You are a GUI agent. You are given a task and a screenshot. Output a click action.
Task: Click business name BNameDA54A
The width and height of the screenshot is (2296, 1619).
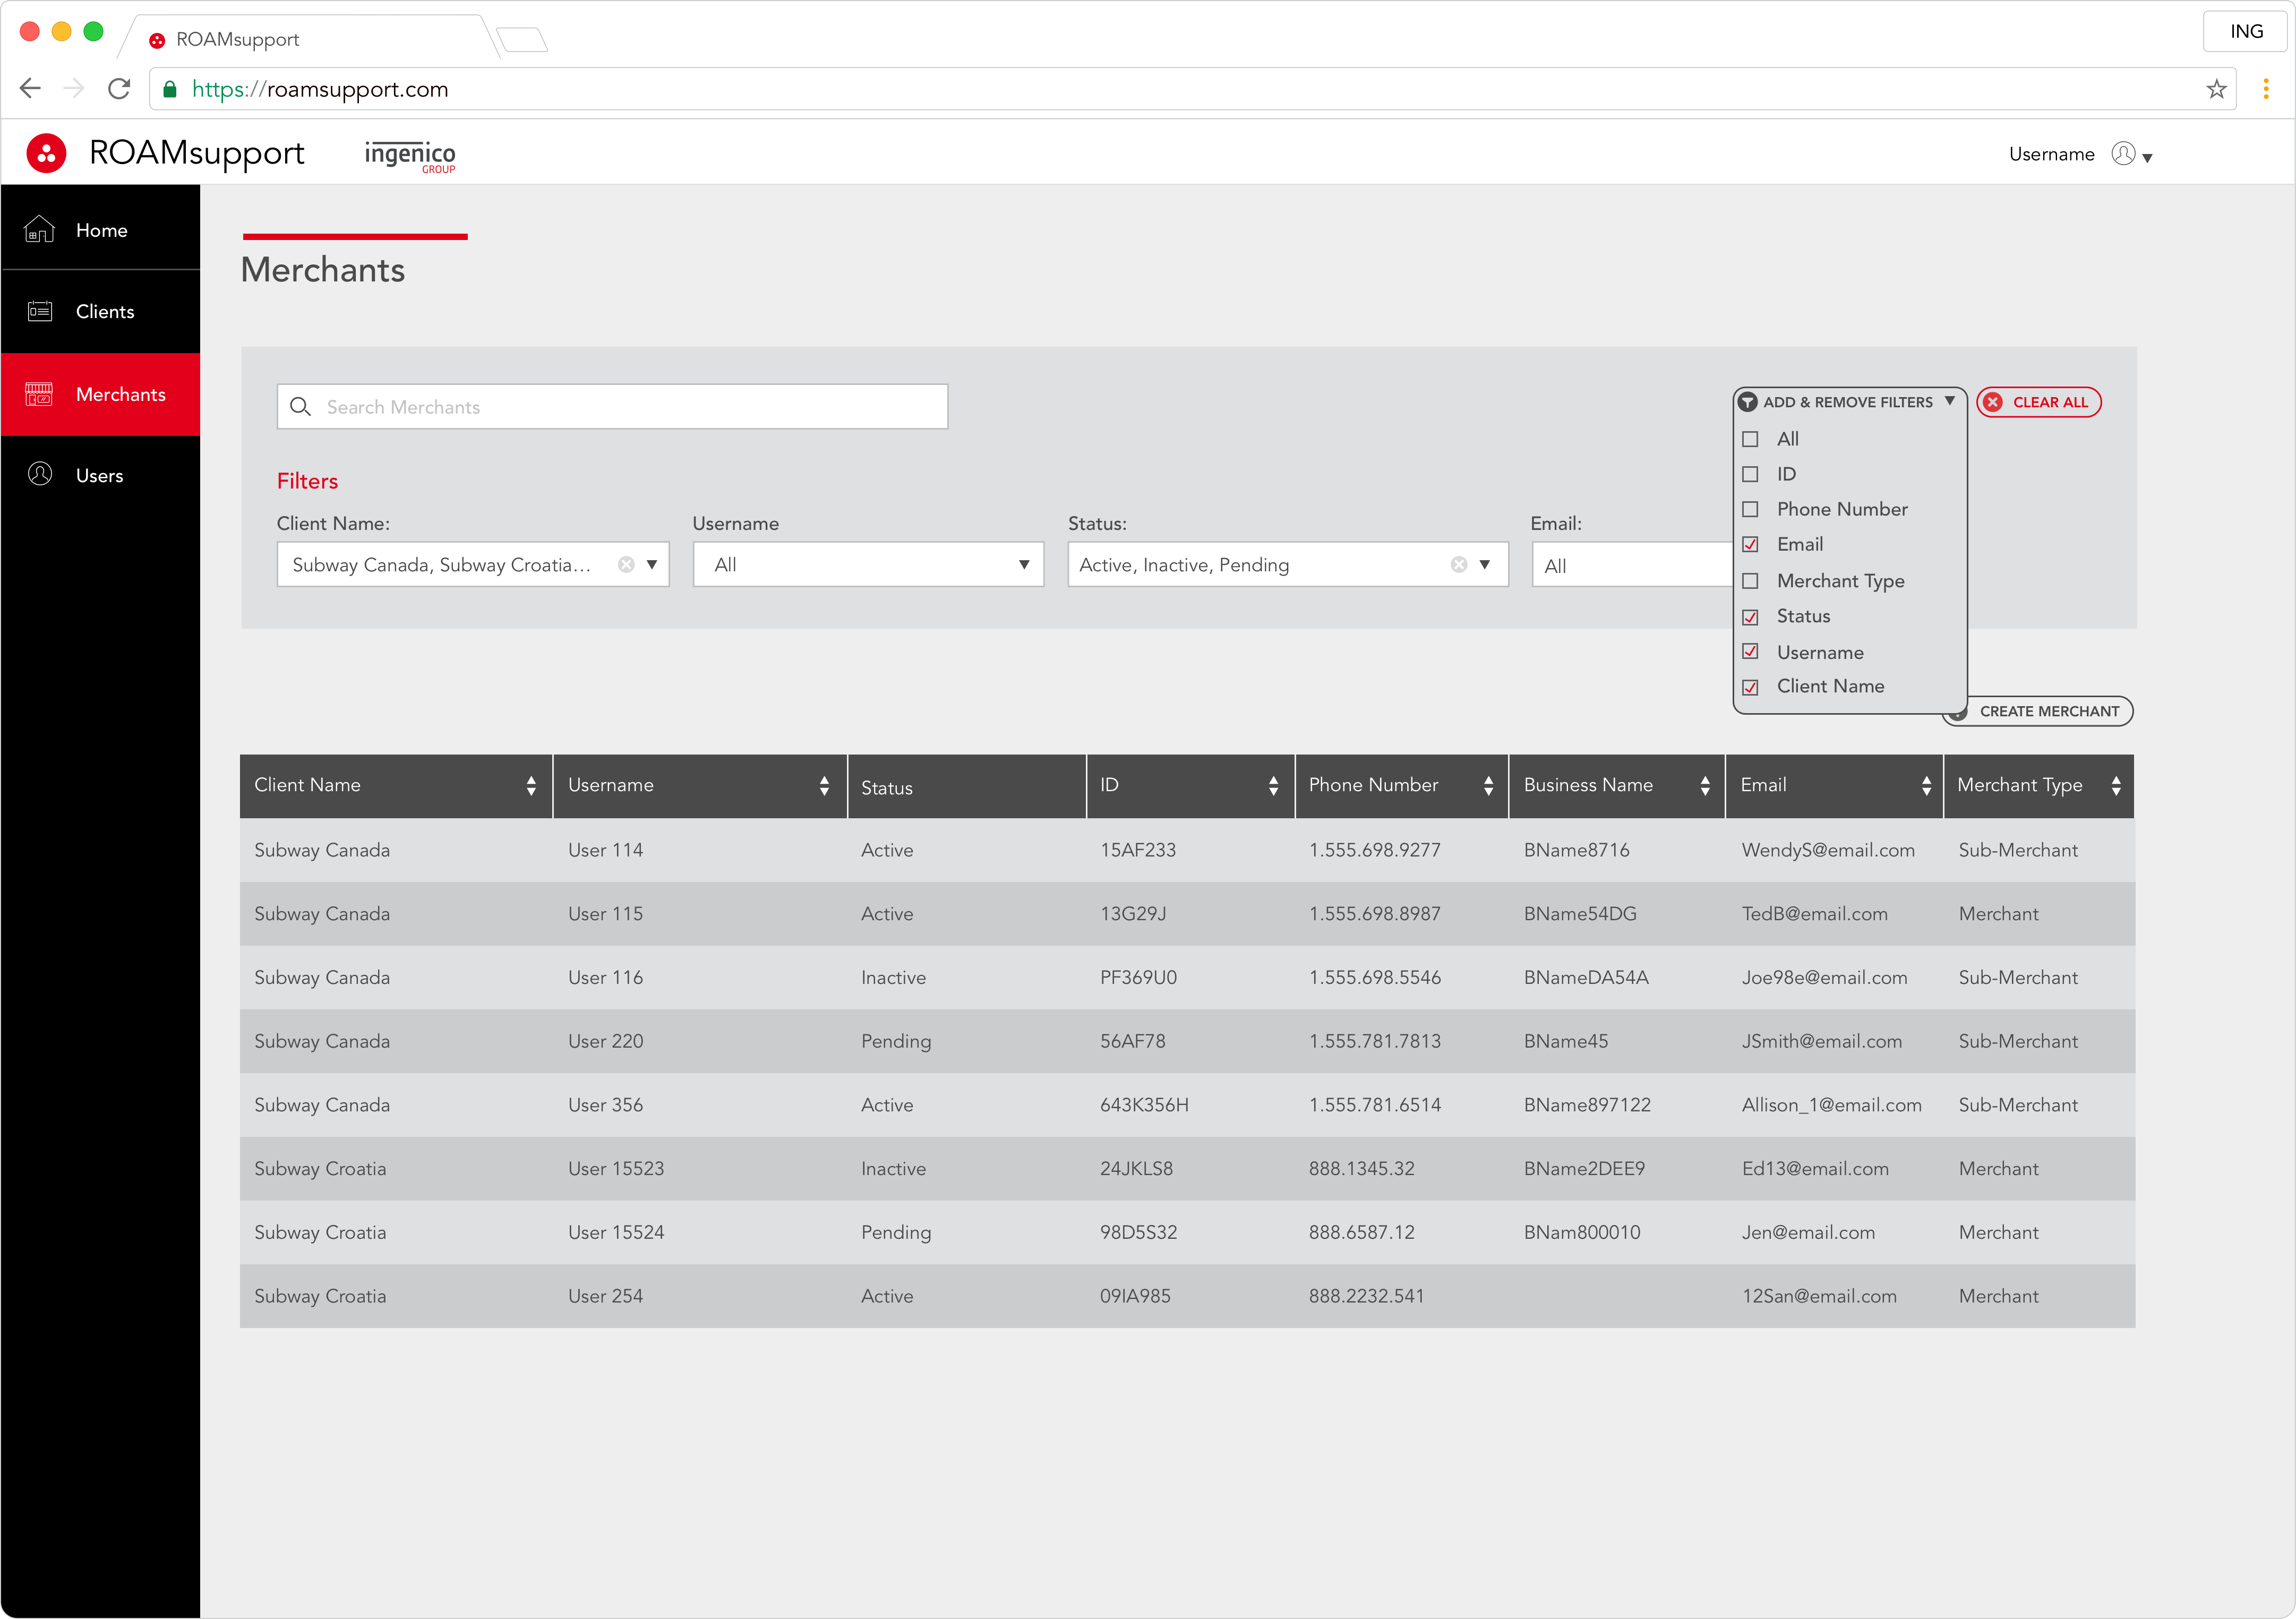pos(1586,978)
